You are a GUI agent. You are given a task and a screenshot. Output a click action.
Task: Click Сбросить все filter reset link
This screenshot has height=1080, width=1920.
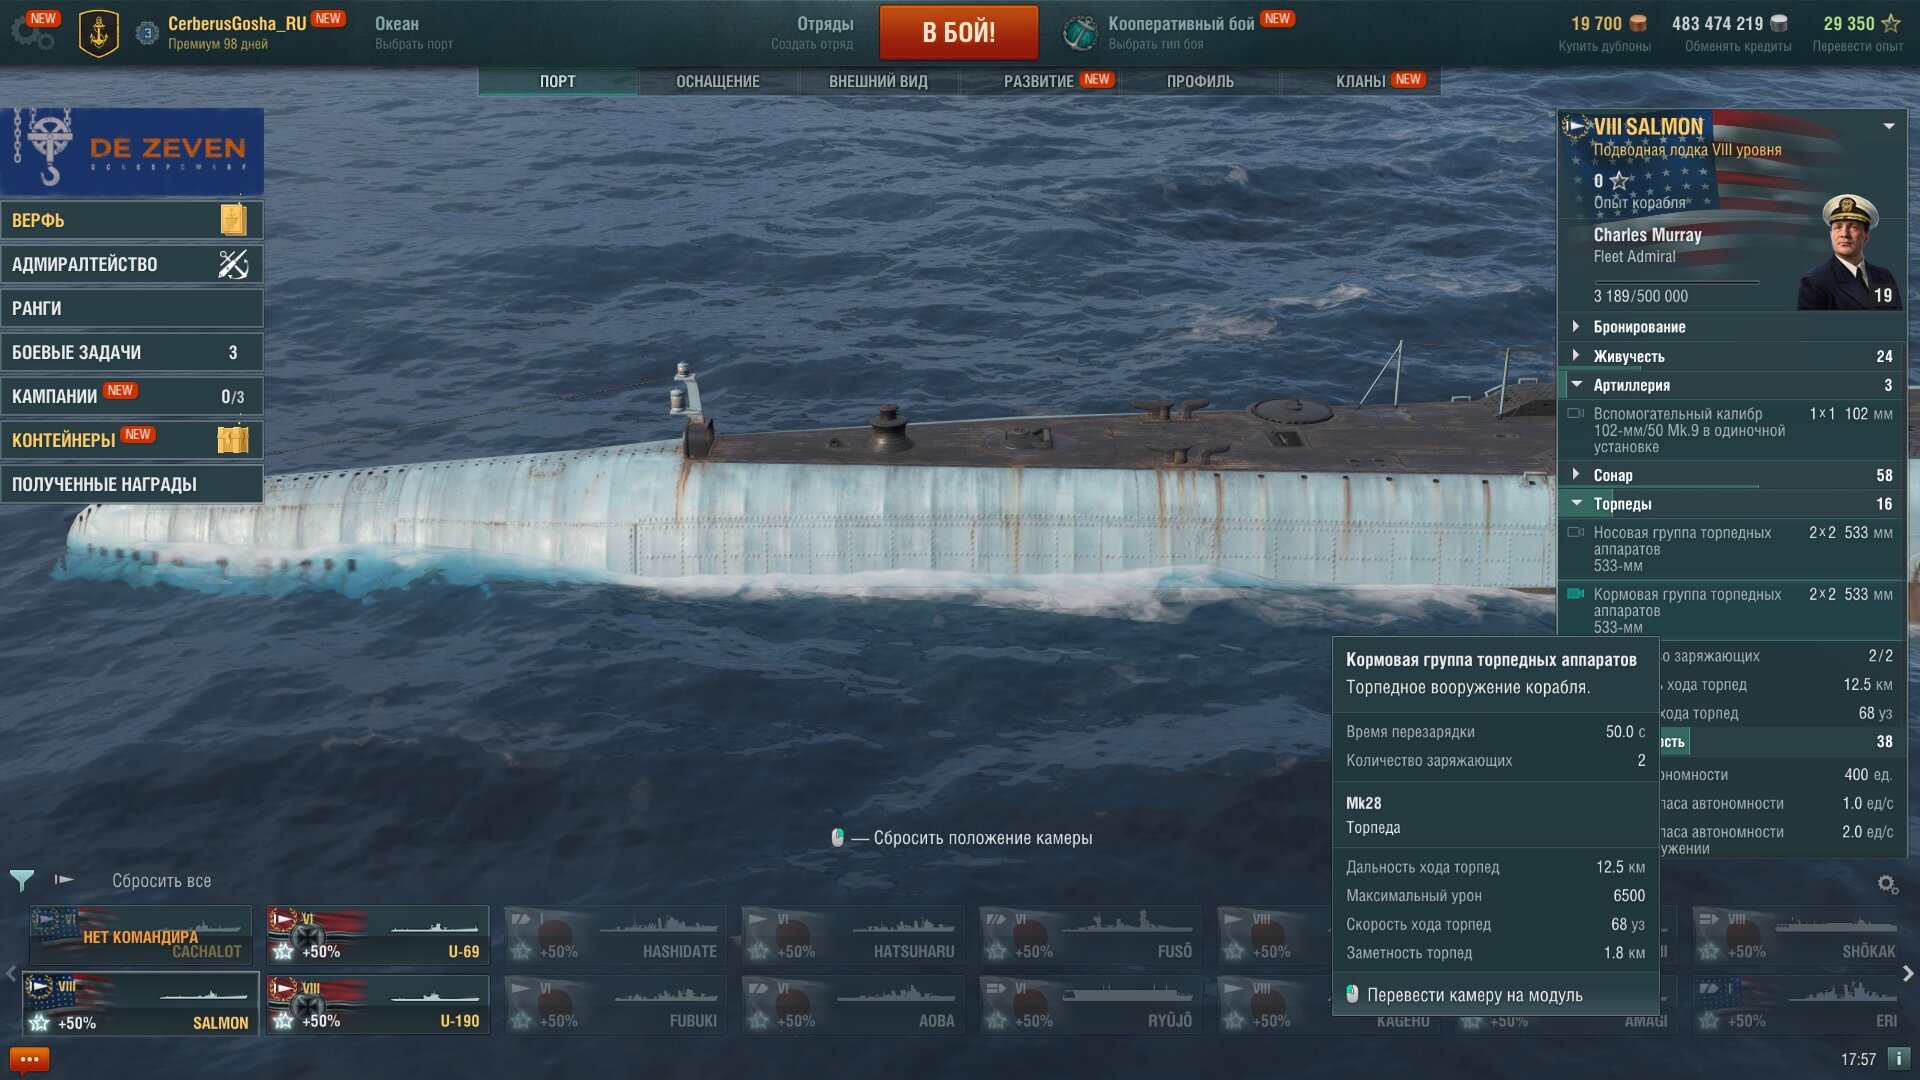tap(161, 881)
